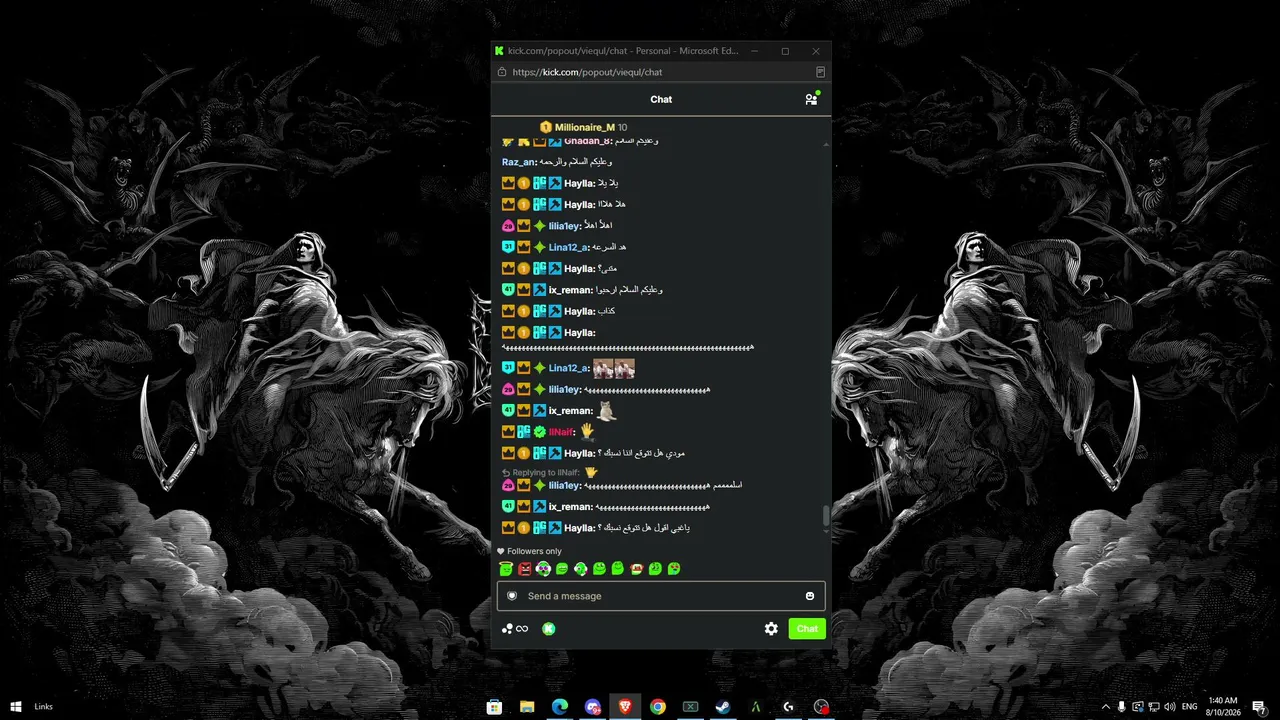1280x720 pixels.
Task: Open the emoji picker in message box
Action: [x=810, y=596]
